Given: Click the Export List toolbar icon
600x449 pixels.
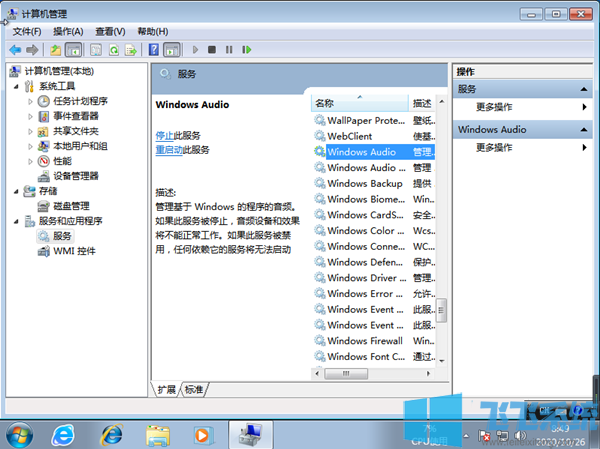Looking at the screenshot, I should (x=130, y=50).
